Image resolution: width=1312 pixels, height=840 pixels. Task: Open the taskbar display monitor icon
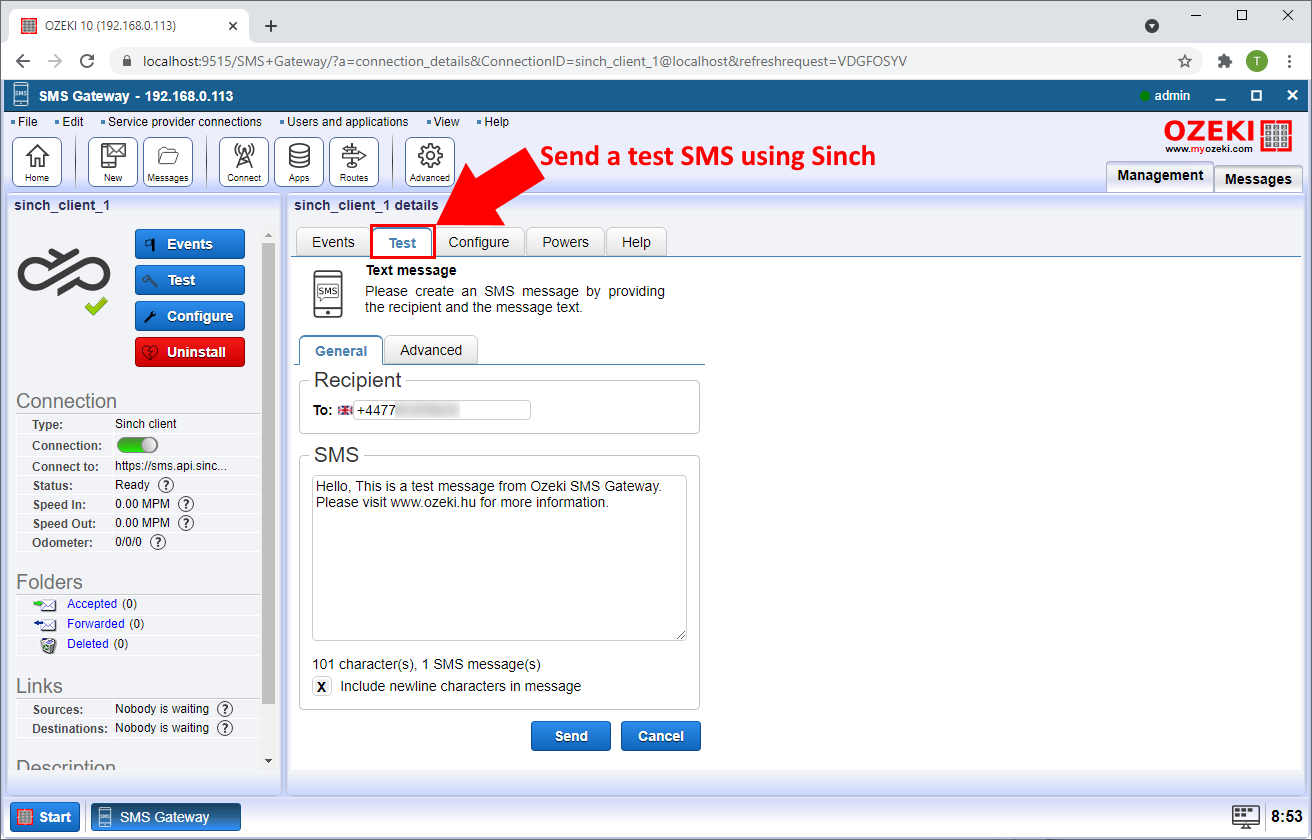pyautogui.click(x=1246, y=816)
